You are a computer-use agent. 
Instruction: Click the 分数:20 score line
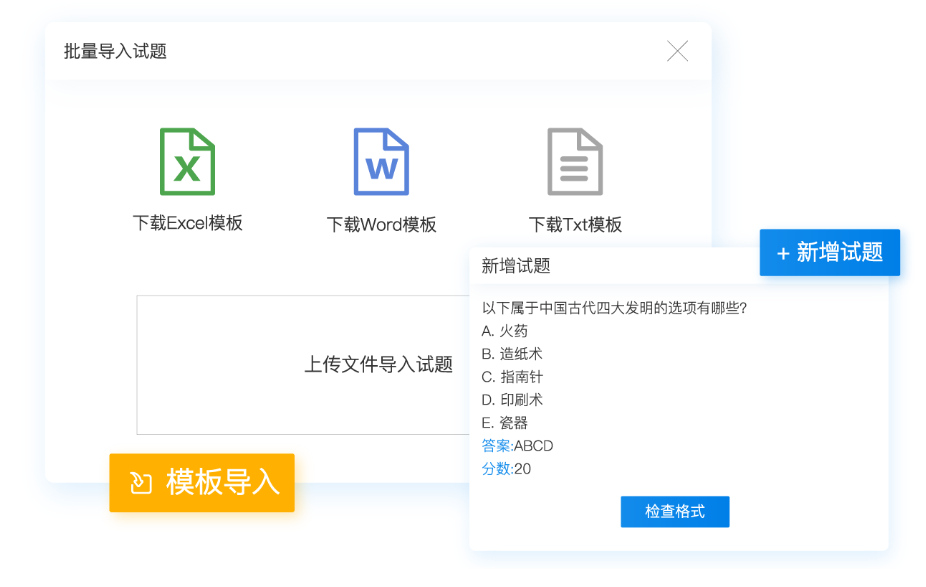(506, 469)
